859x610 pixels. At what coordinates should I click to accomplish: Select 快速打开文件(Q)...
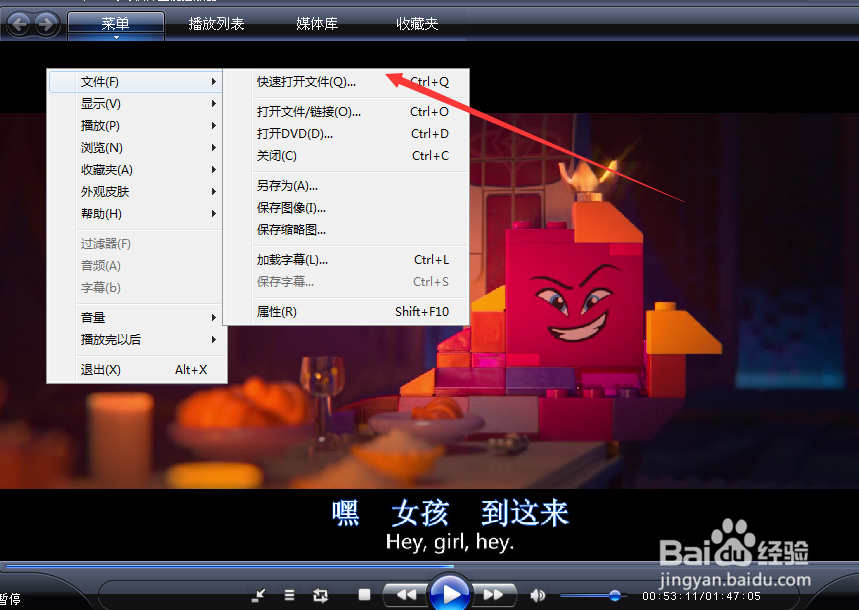click(347, 82)
